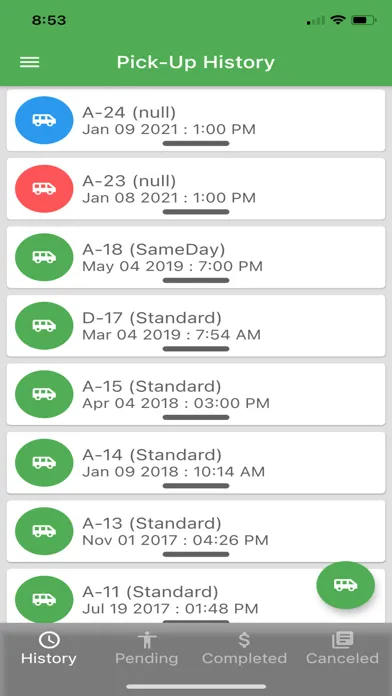The image size is (392, 696).
Task: Open the hamburger menu
Action: pyautogui.click(x=30, y=62)
